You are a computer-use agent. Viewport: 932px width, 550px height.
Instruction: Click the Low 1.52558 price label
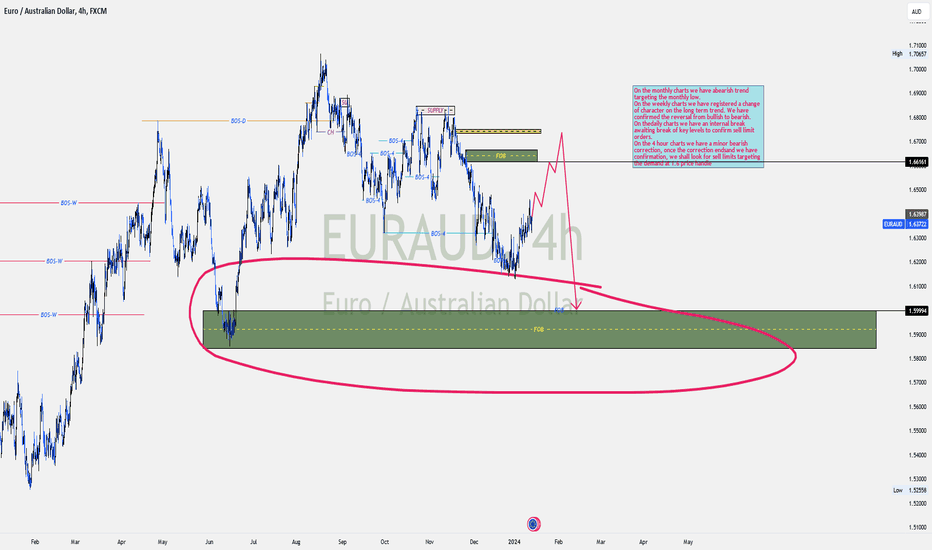coord(910,490)
